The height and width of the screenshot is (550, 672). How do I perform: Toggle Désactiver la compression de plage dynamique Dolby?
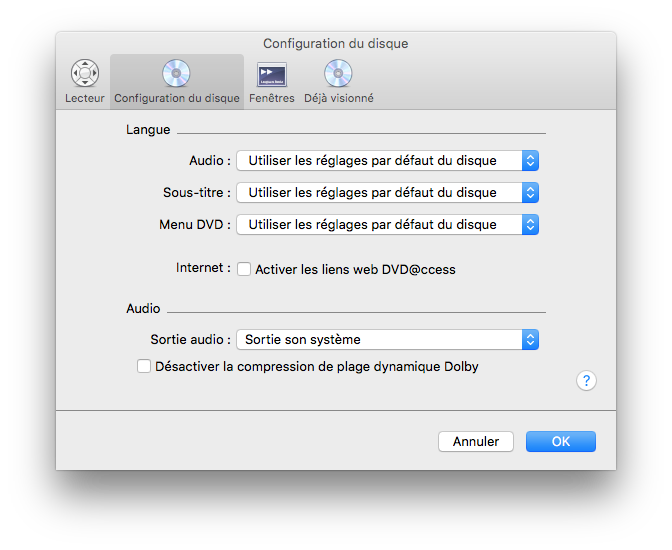click(144, 367)
